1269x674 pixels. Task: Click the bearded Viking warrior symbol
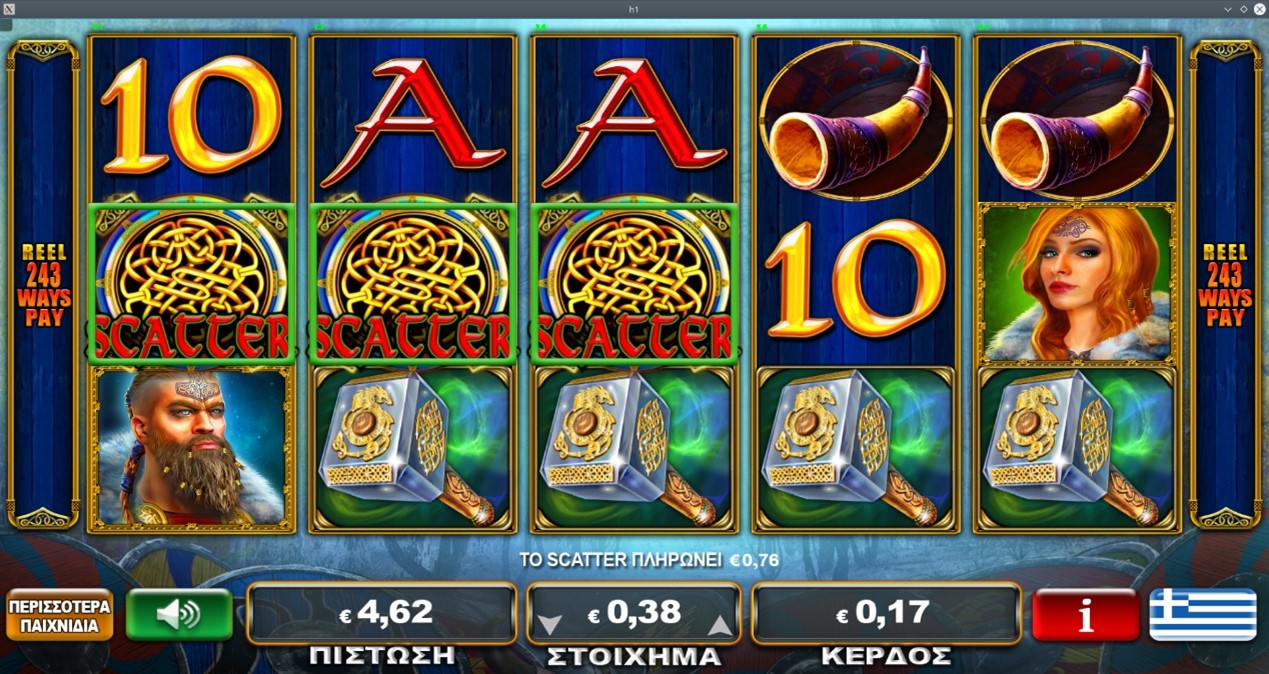point(192,447)
